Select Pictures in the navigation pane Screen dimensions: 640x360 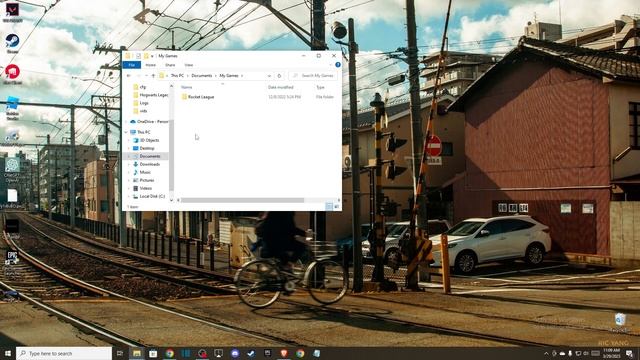pos(144,180)
